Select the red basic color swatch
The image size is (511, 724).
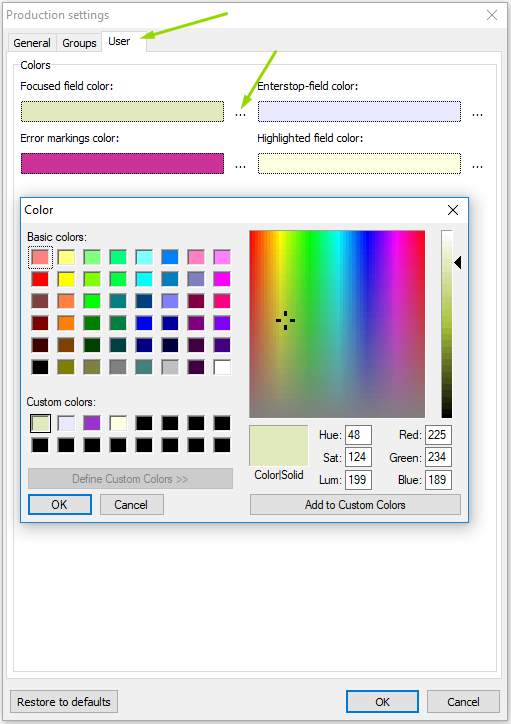(x=40, y=279)
